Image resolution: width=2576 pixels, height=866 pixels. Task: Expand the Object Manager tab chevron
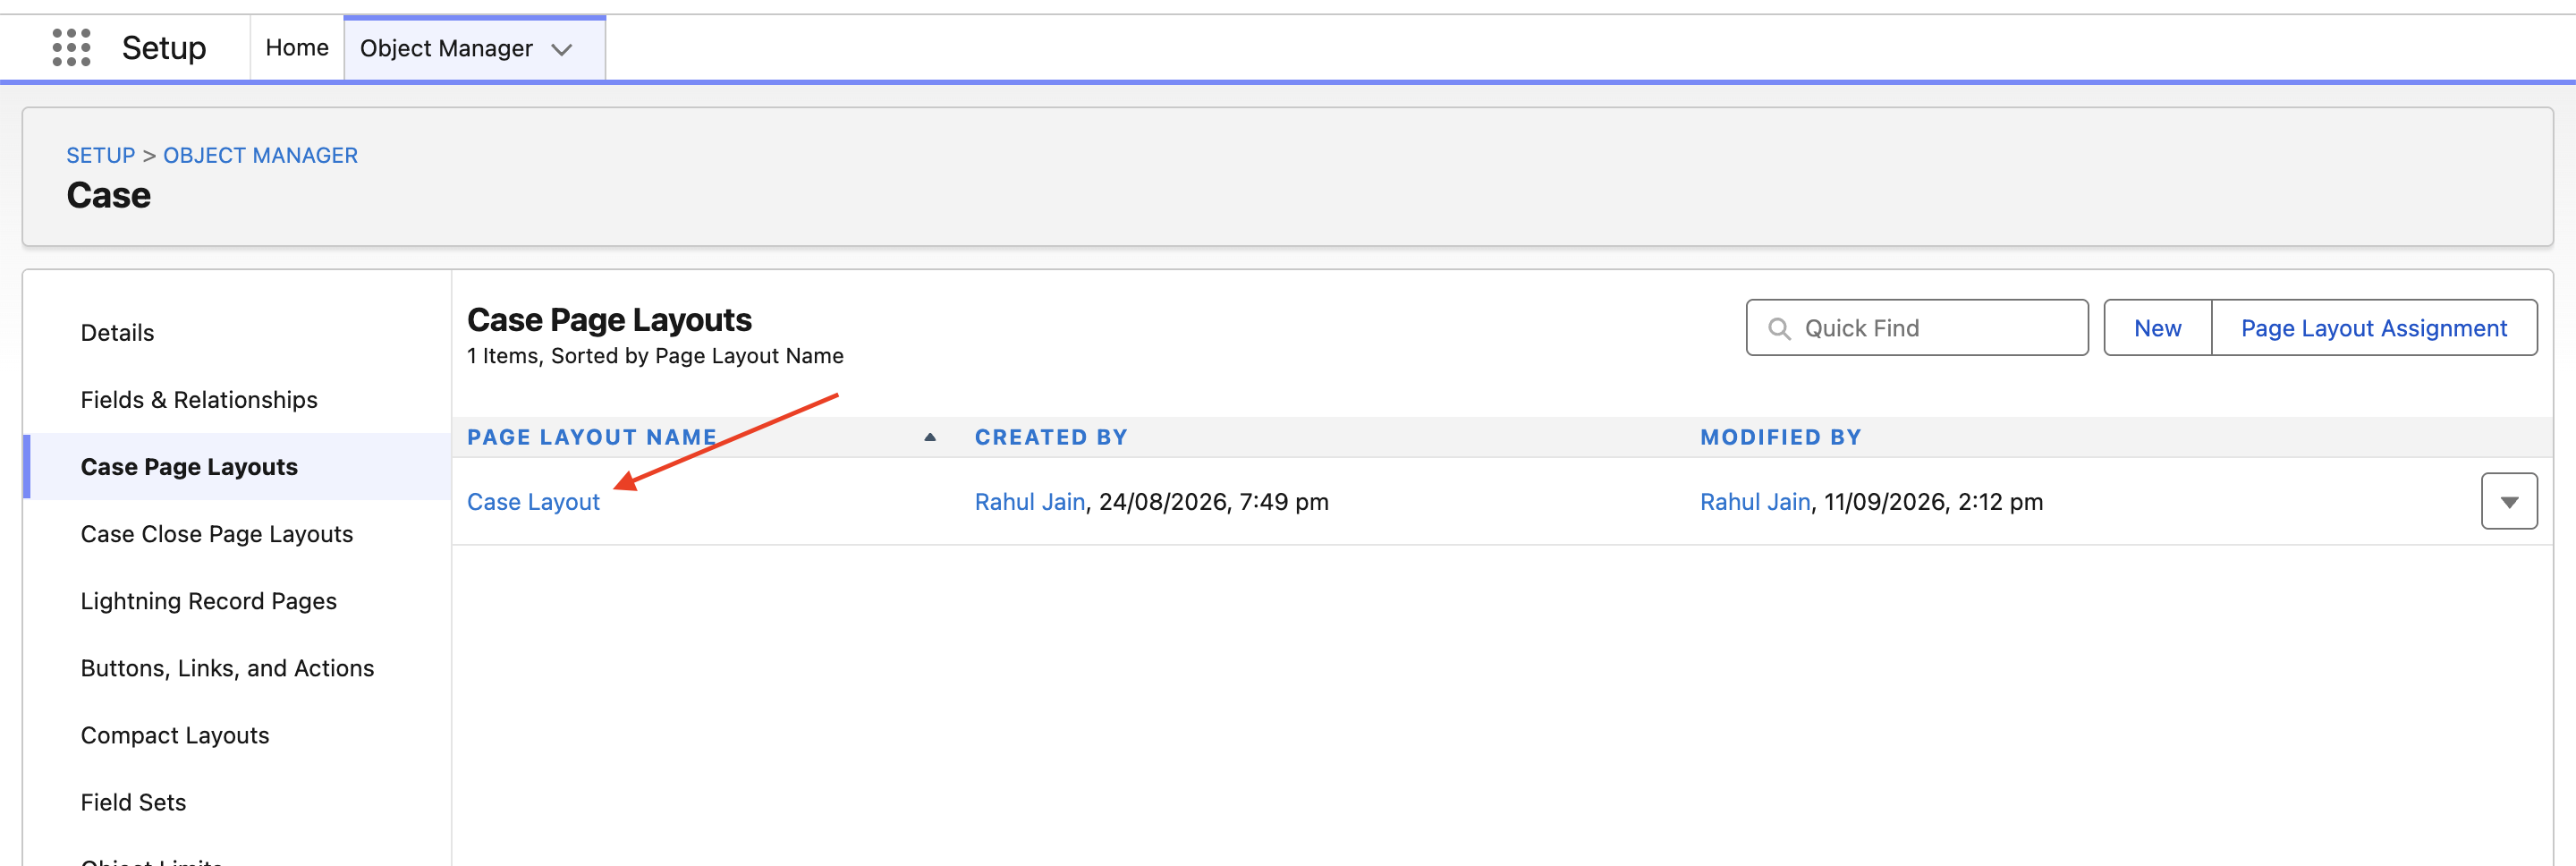click(x=562, y=49)
